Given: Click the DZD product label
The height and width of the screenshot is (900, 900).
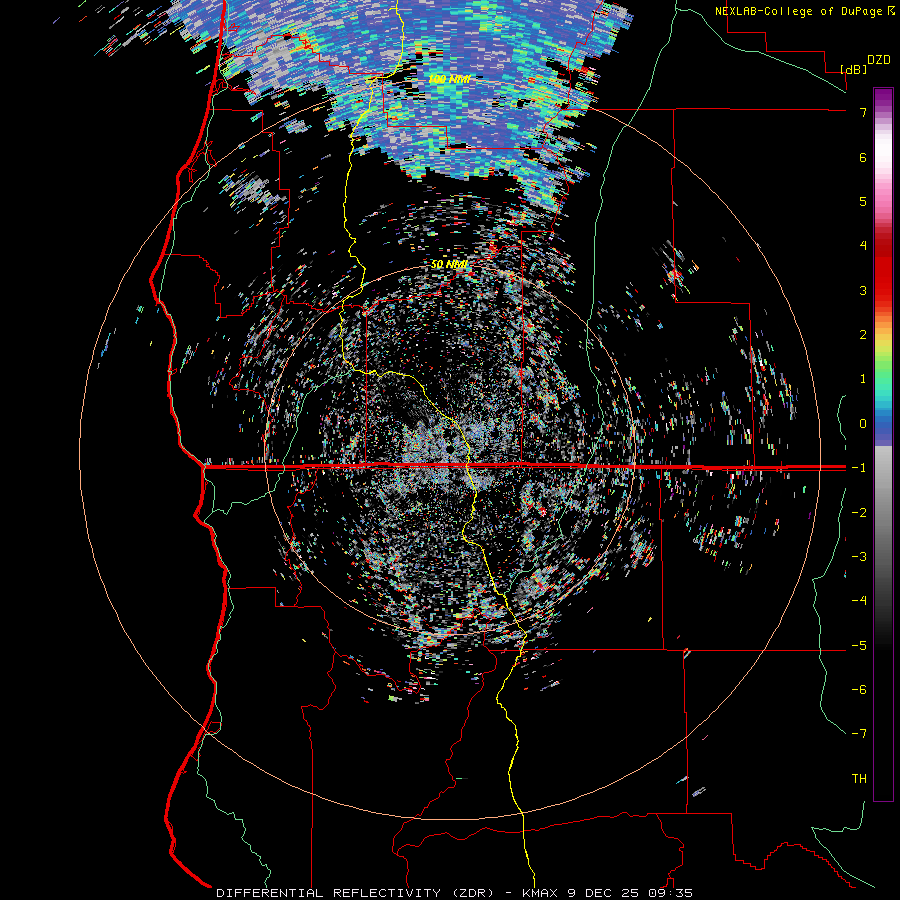Looking at the screenshot, I should (x=878, y=60).
